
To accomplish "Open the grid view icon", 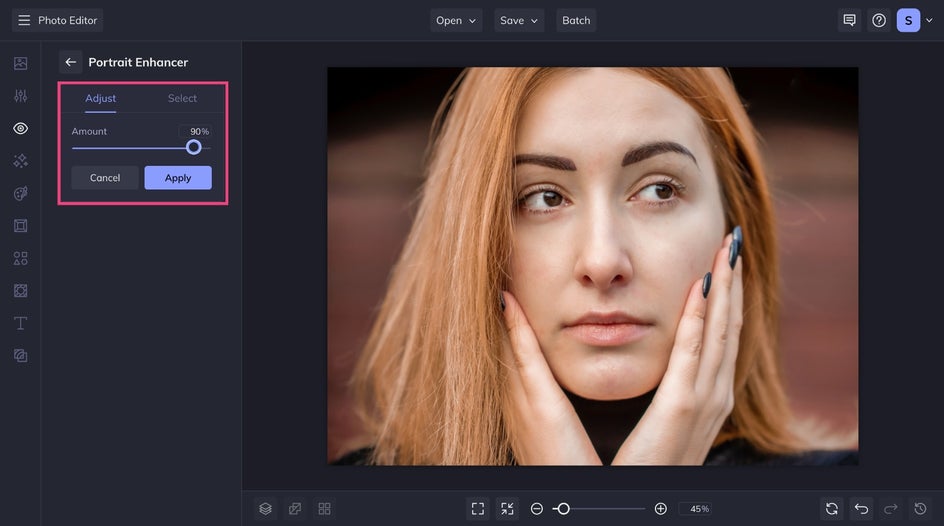I will [324, 509].
